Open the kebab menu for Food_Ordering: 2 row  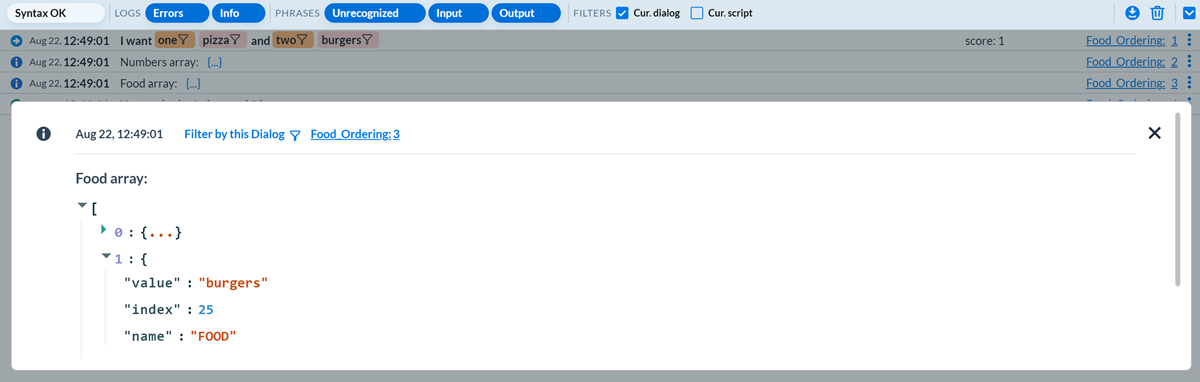(1189, 62)
